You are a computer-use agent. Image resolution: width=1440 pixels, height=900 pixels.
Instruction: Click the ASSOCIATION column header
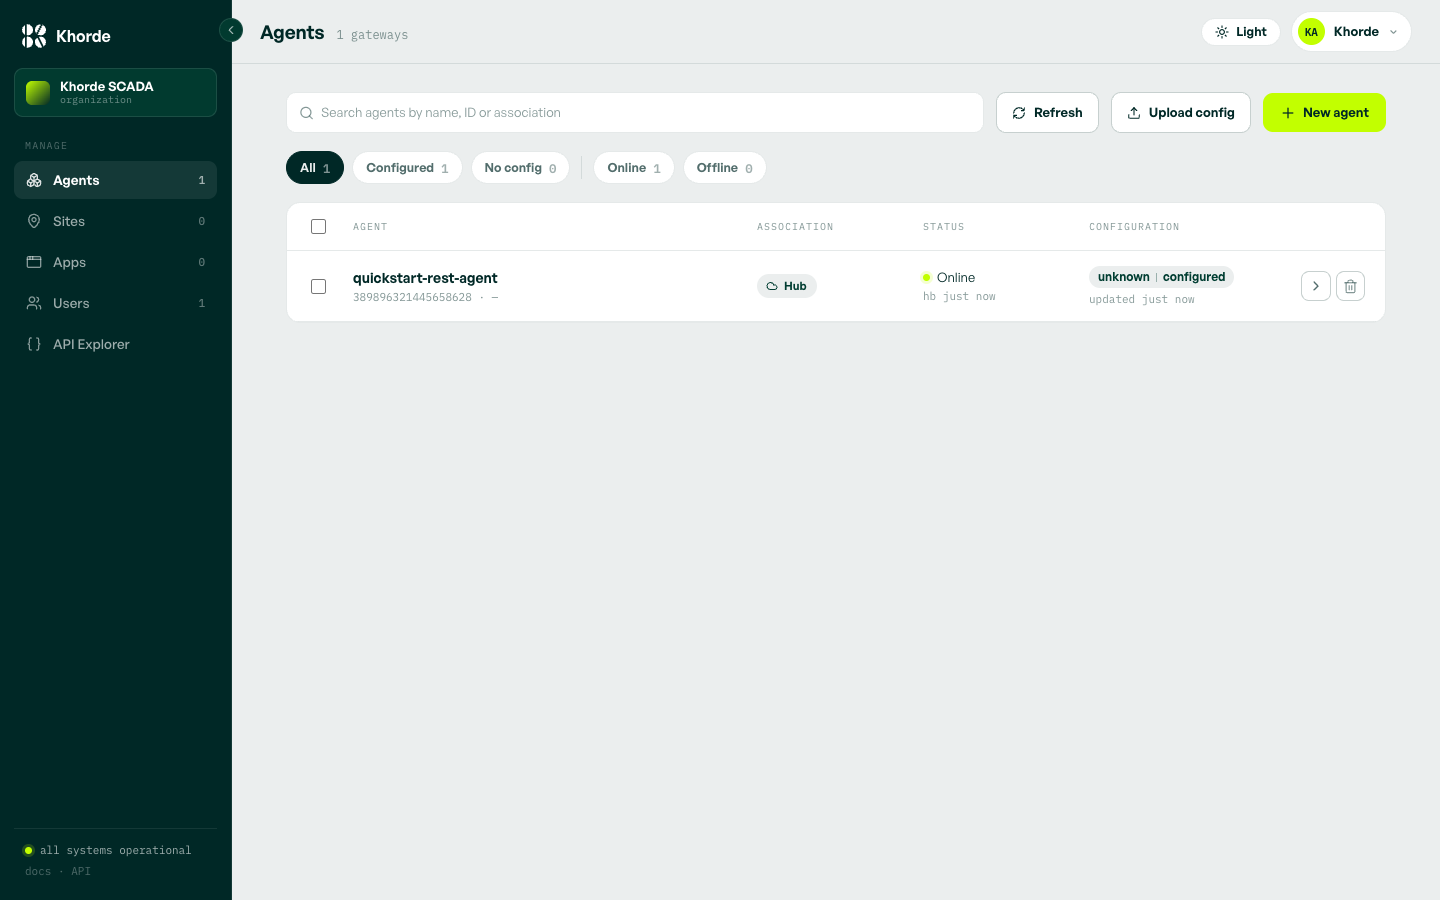coord(795,227)
